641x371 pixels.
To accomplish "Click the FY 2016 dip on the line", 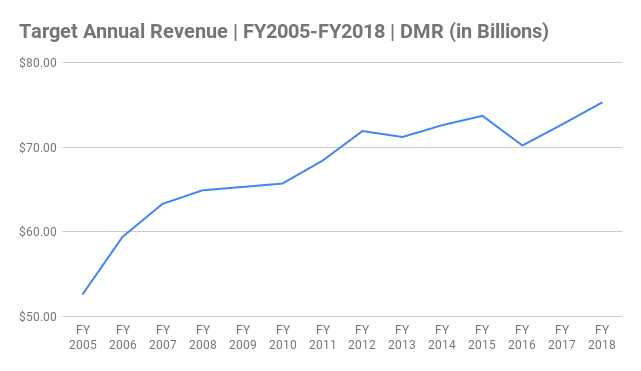I will 522,145.
